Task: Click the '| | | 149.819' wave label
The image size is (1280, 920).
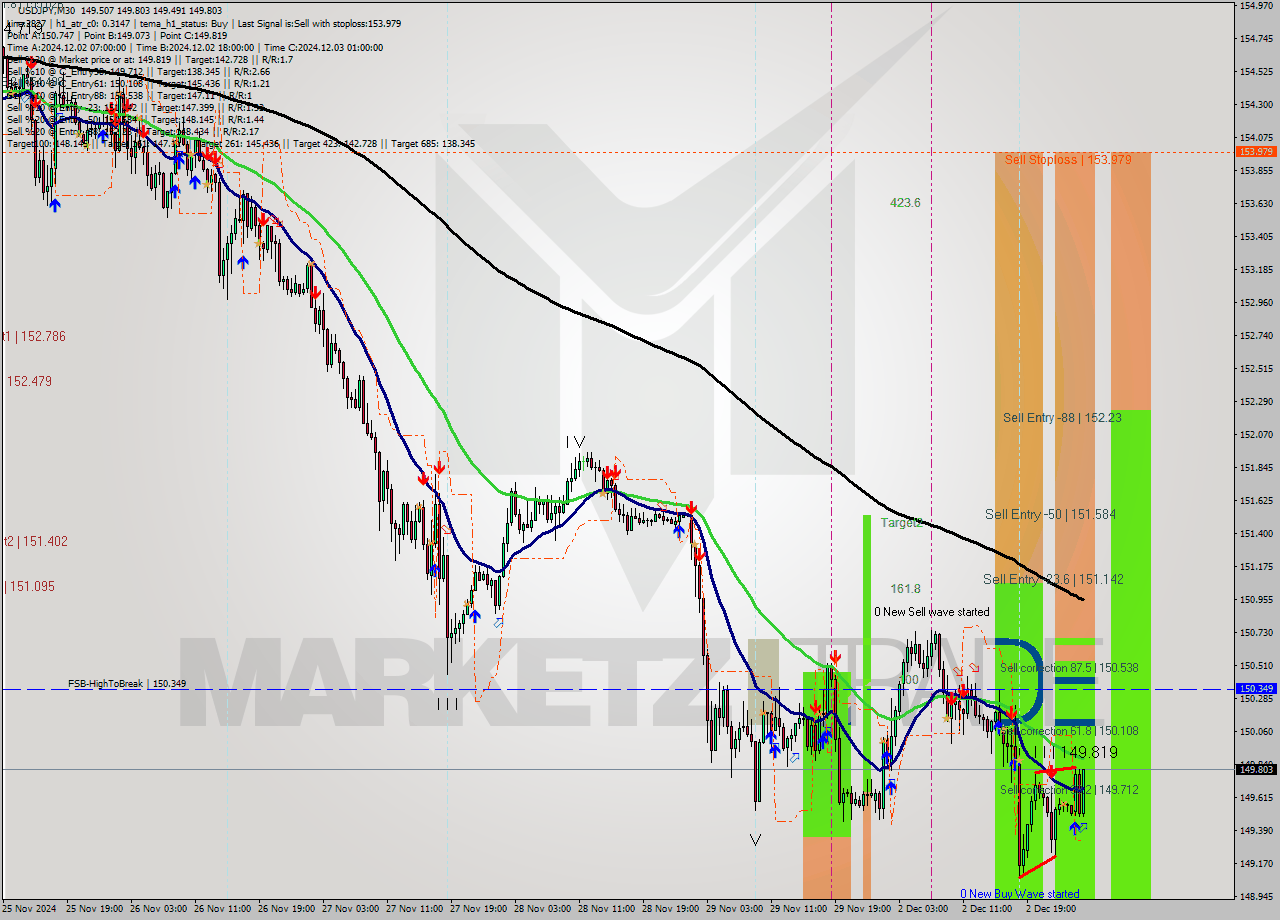Action: tap(1074, 752)
